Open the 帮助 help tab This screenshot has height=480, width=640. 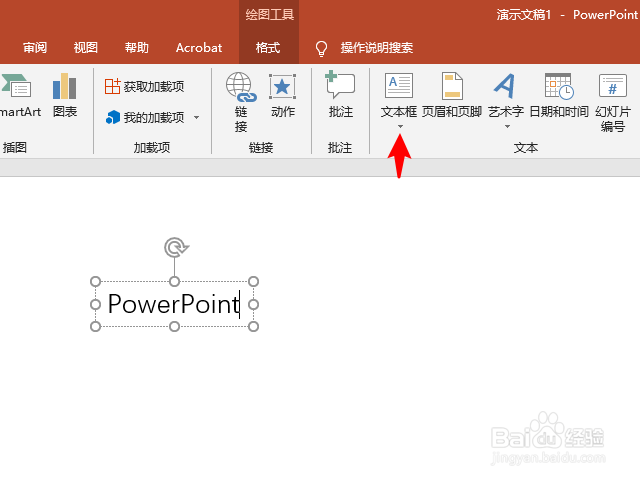coord(136,48)
